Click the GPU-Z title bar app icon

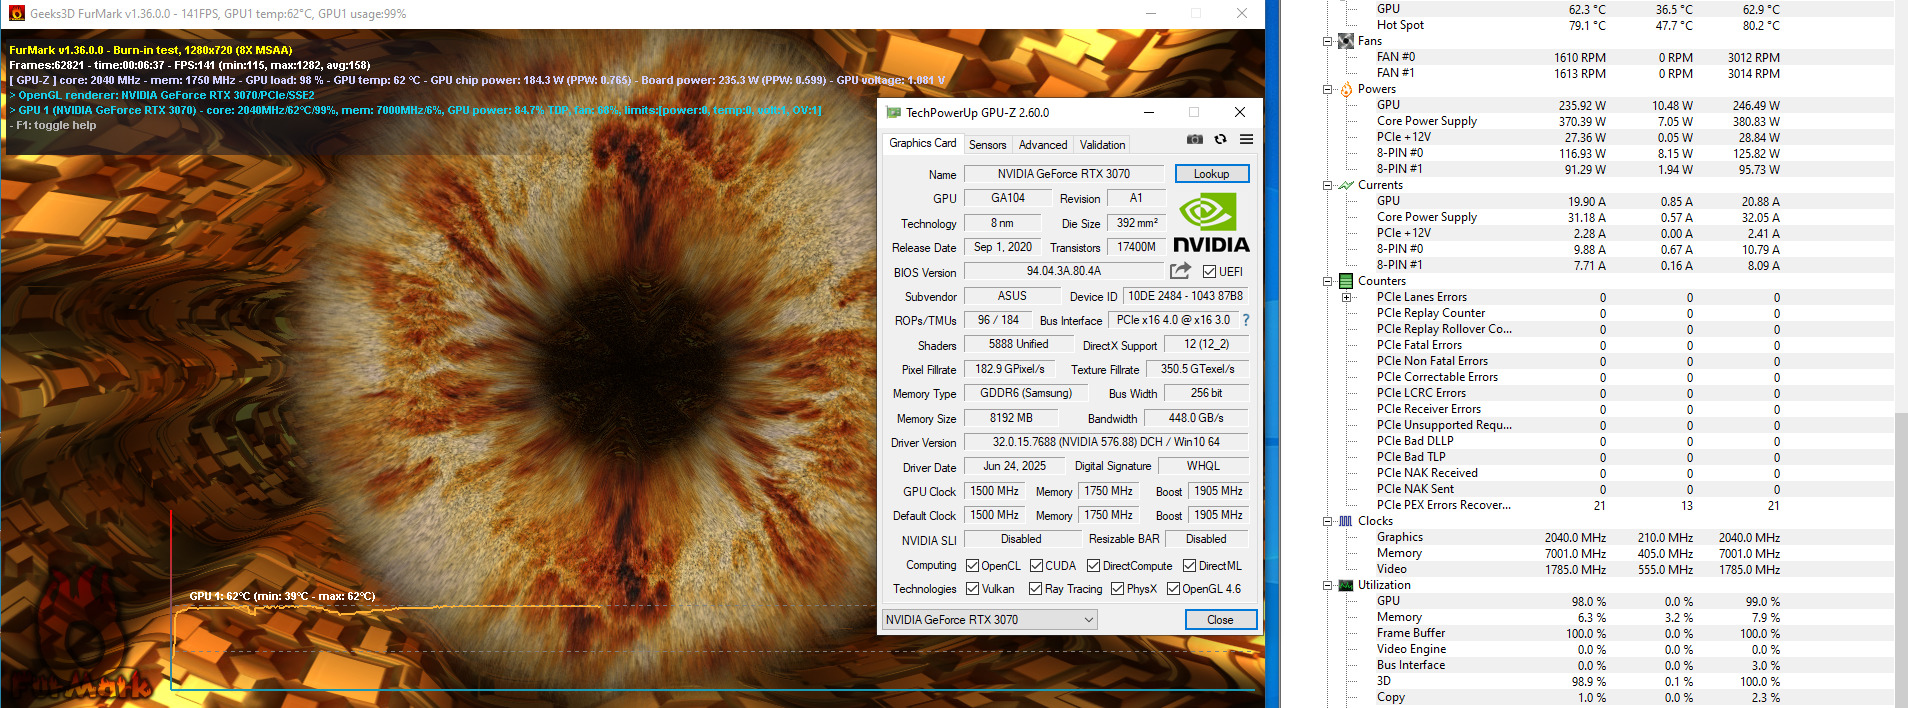[x=893, y=112]
